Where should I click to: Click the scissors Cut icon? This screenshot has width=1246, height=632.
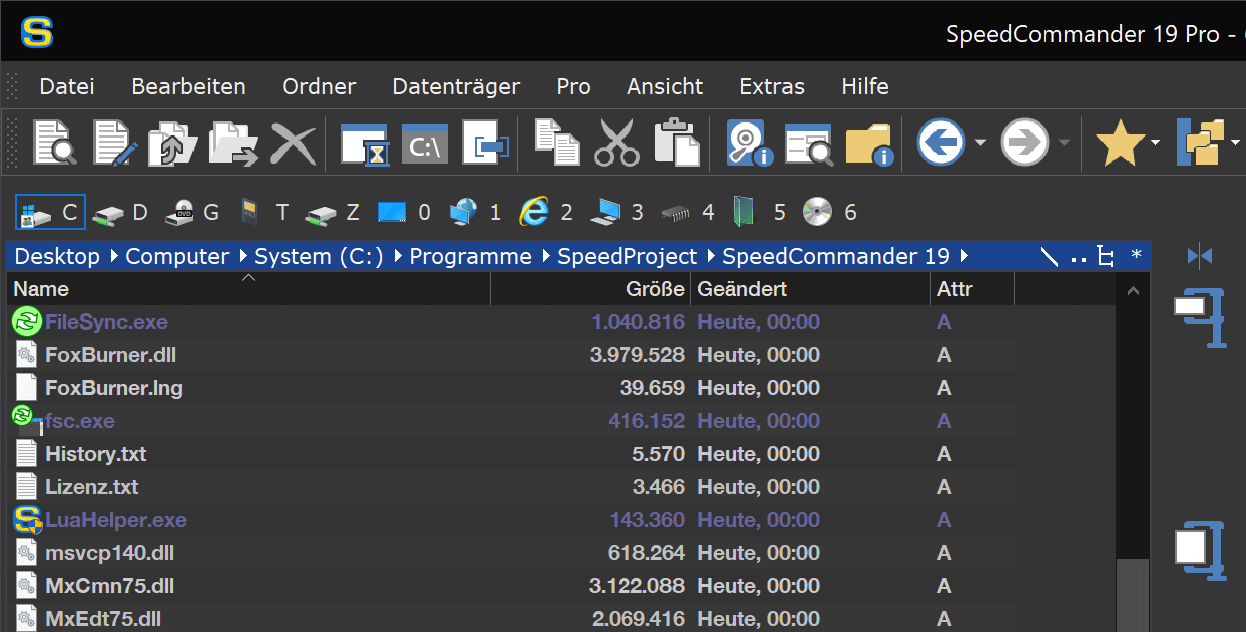point(616,143)
